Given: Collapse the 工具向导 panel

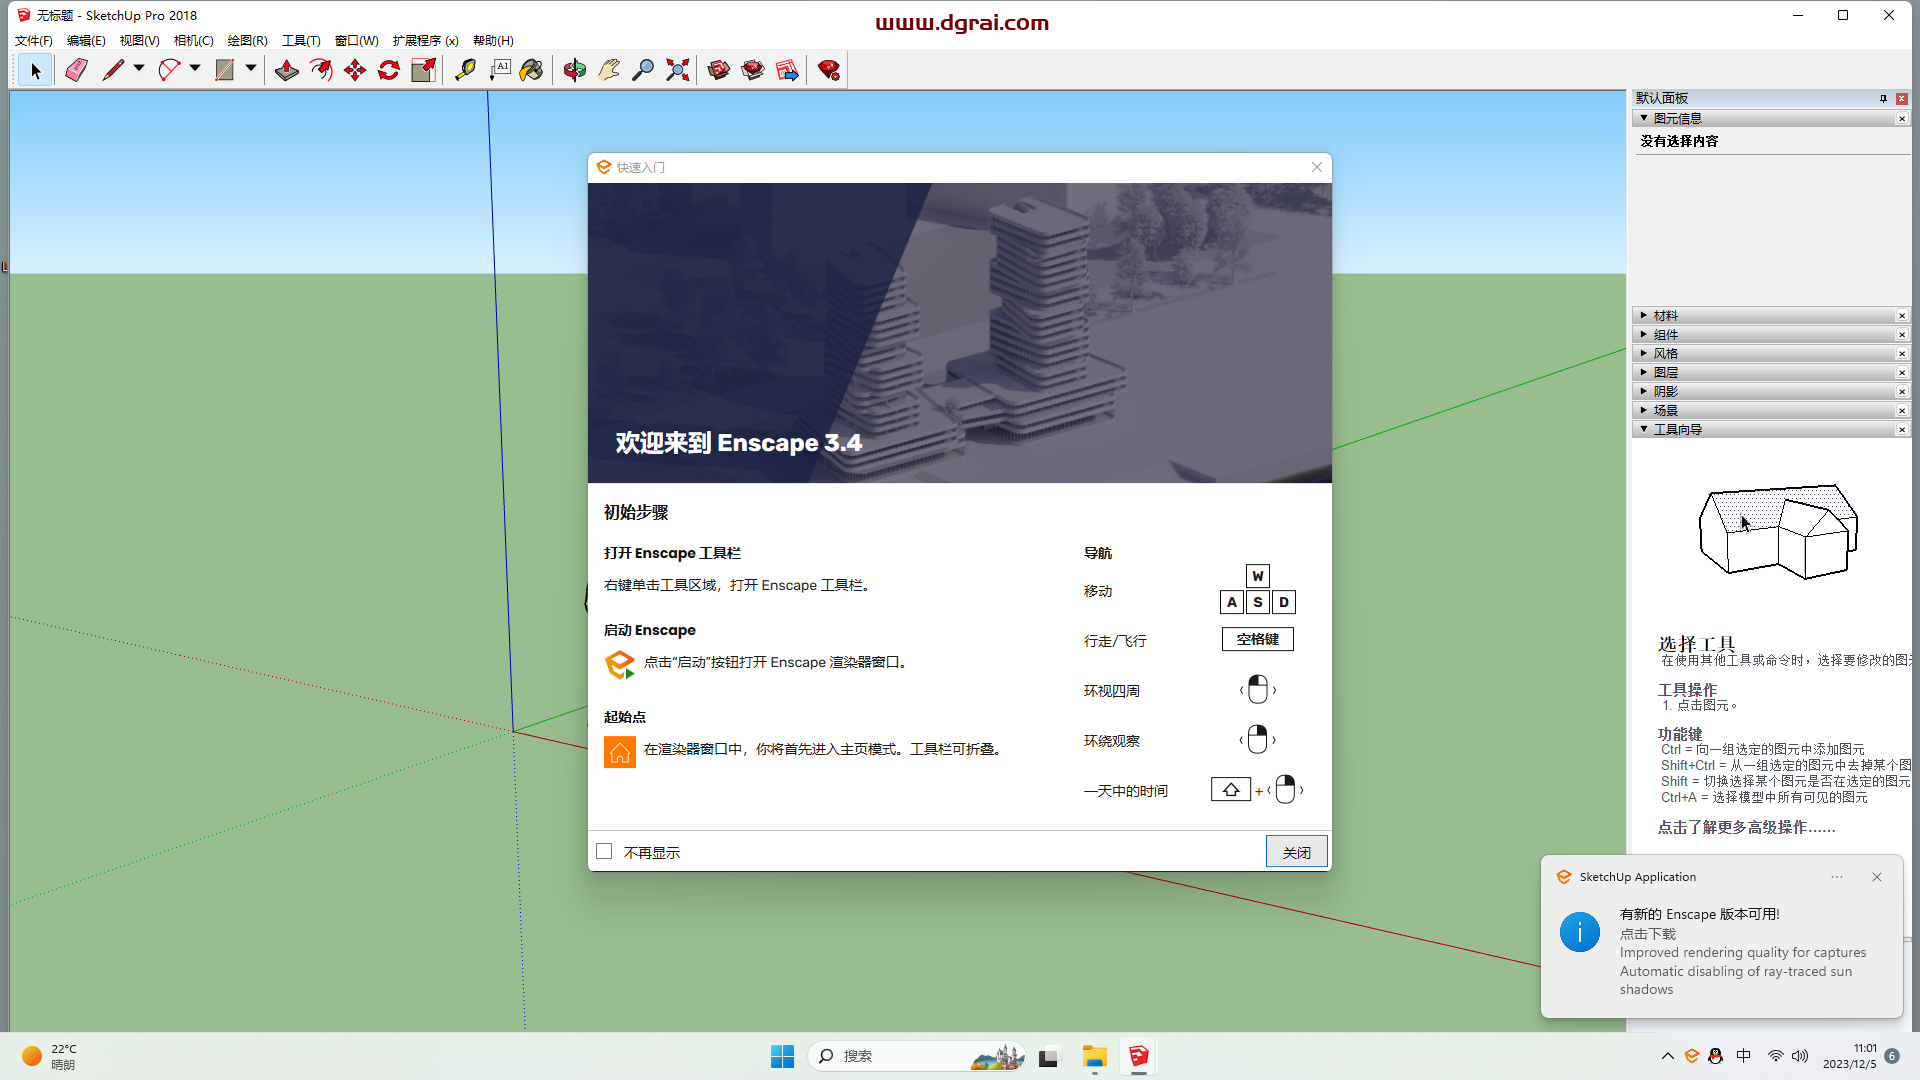Looking at the screenshot, I should [x=1643, y=429].
